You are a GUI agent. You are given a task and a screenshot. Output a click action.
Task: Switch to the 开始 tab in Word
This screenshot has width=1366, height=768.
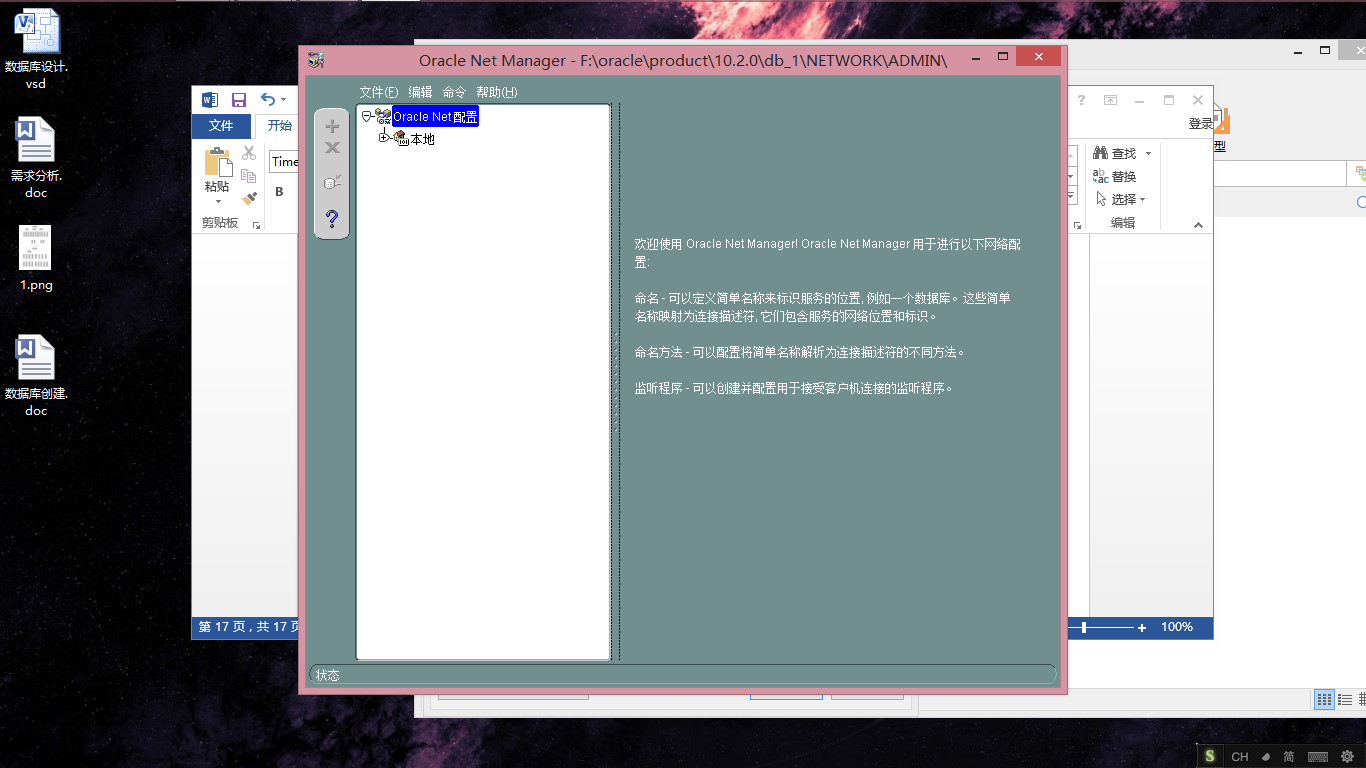point(279,126)
